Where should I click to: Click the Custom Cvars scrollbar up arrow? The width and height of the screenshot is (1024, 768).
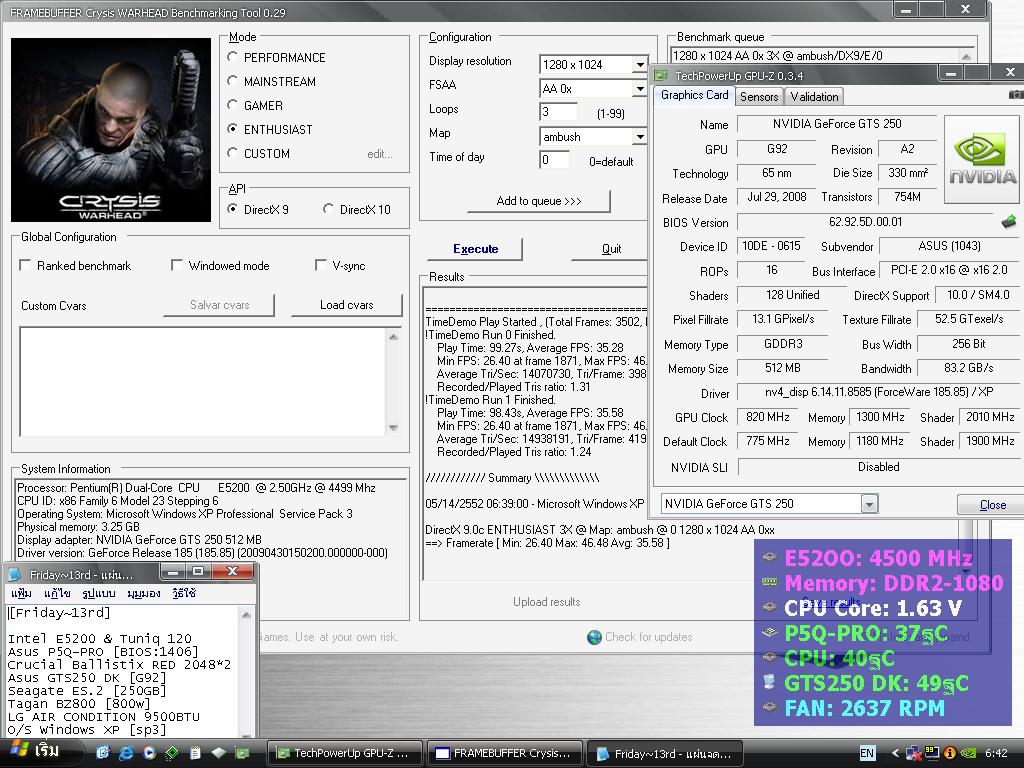click(393, 337)
